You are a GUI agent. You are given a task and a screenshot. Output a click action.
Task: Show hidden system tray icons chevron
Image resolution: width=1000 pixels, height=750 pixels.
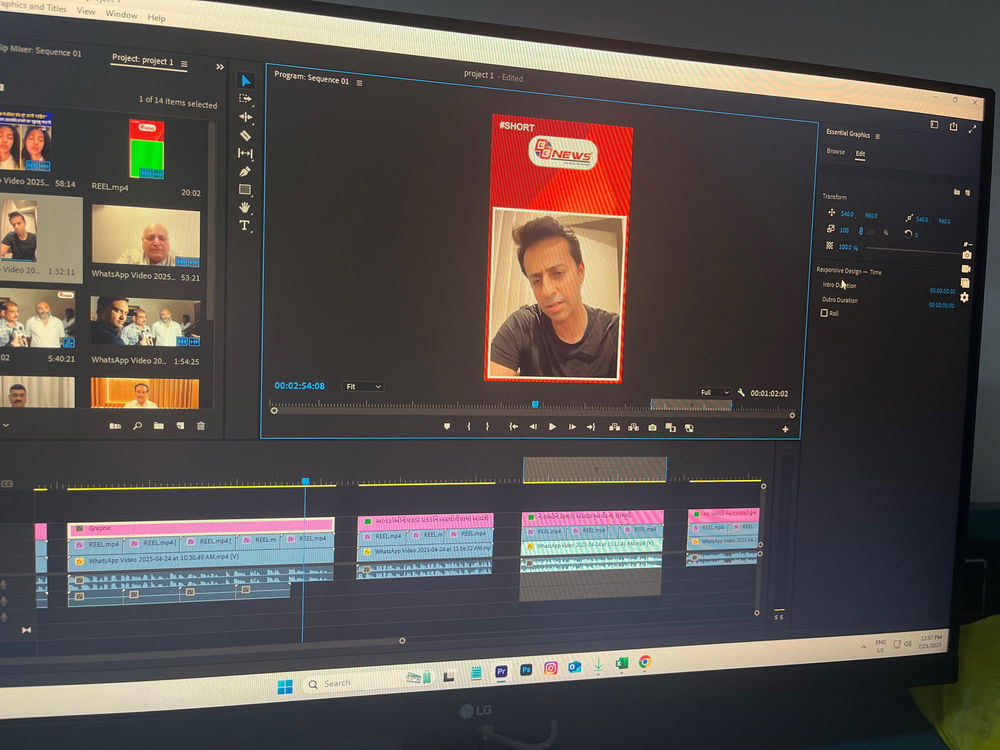(864, 647)
